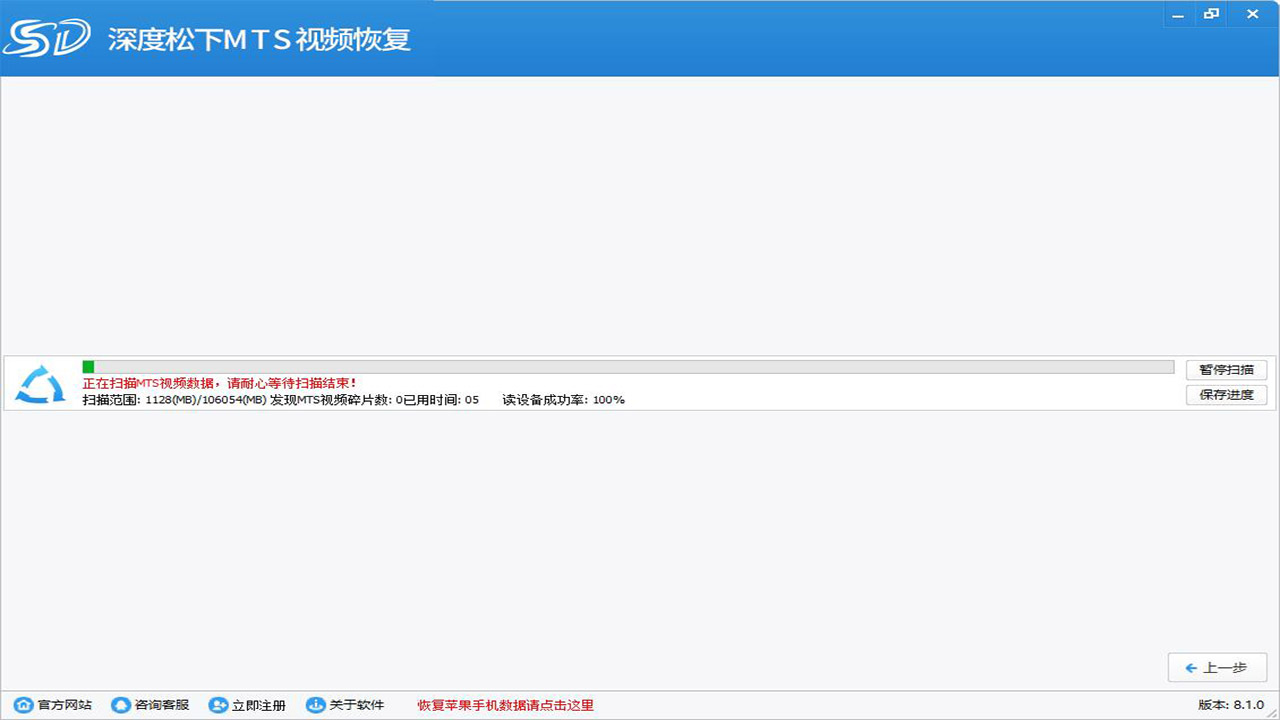Image resolution: width=1280 pixels, height=720 pixels.
Task: Click the green scan progress bar
Action: [x=86, y=366]
